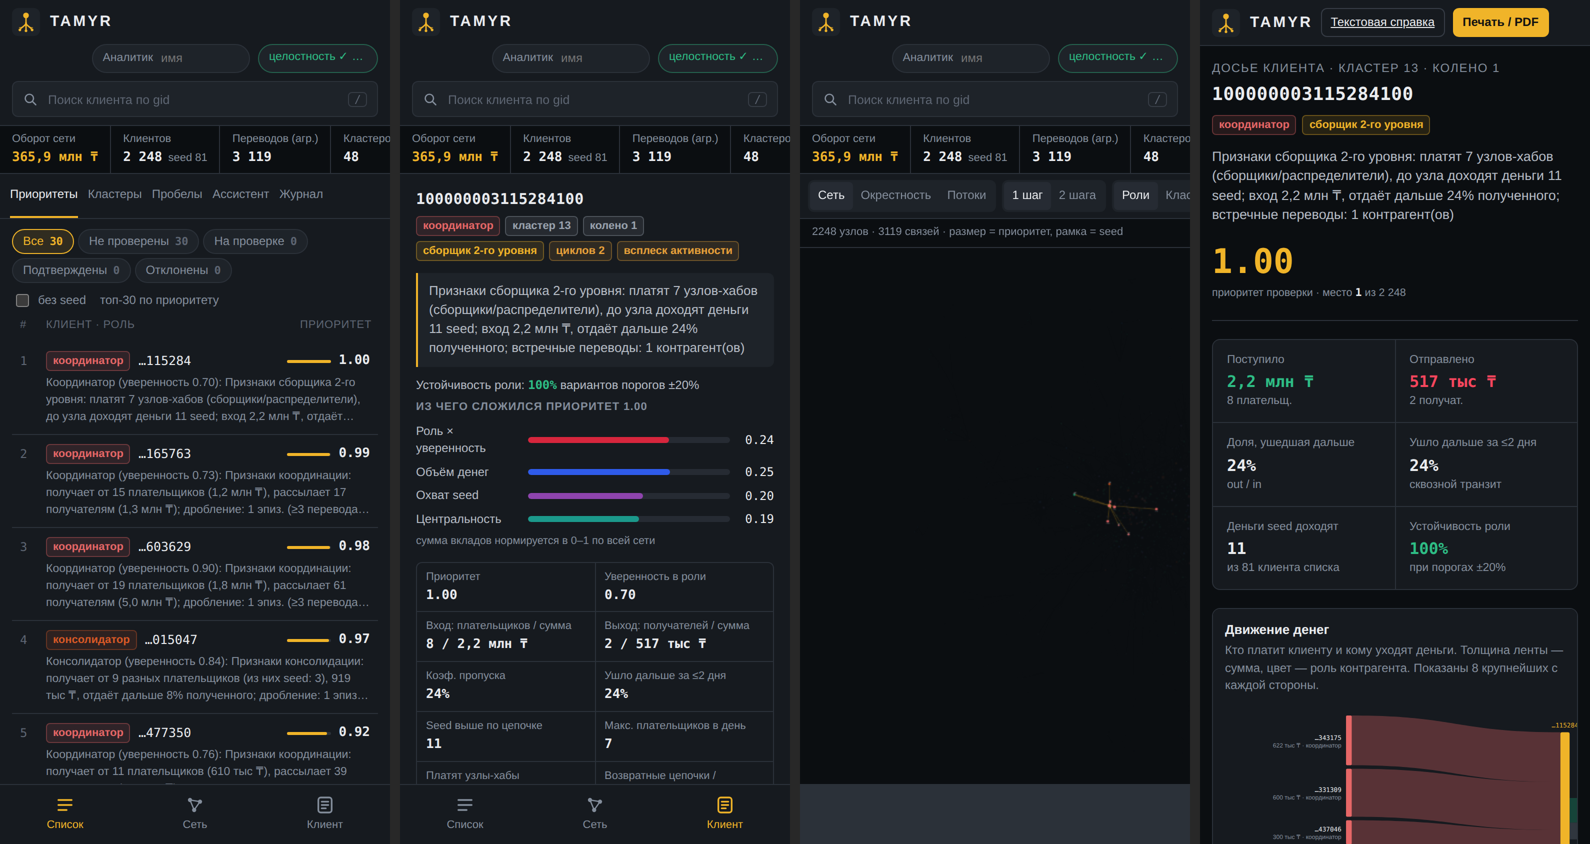This screenshot has height=844, width=1590.
Task: Click TAMYR logo icon in dossier panel
Action: point(1226,21)
